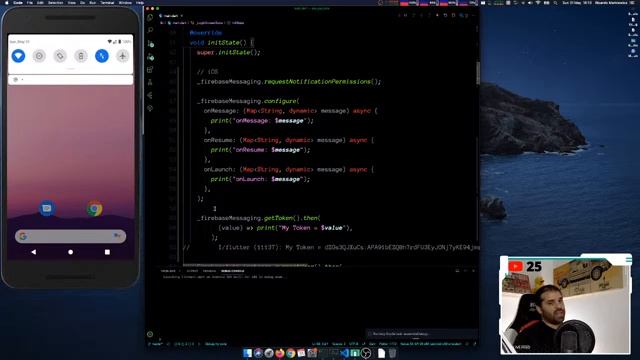
Task: Click the notifications bell in status bar
Action: (x=474, y=344)
